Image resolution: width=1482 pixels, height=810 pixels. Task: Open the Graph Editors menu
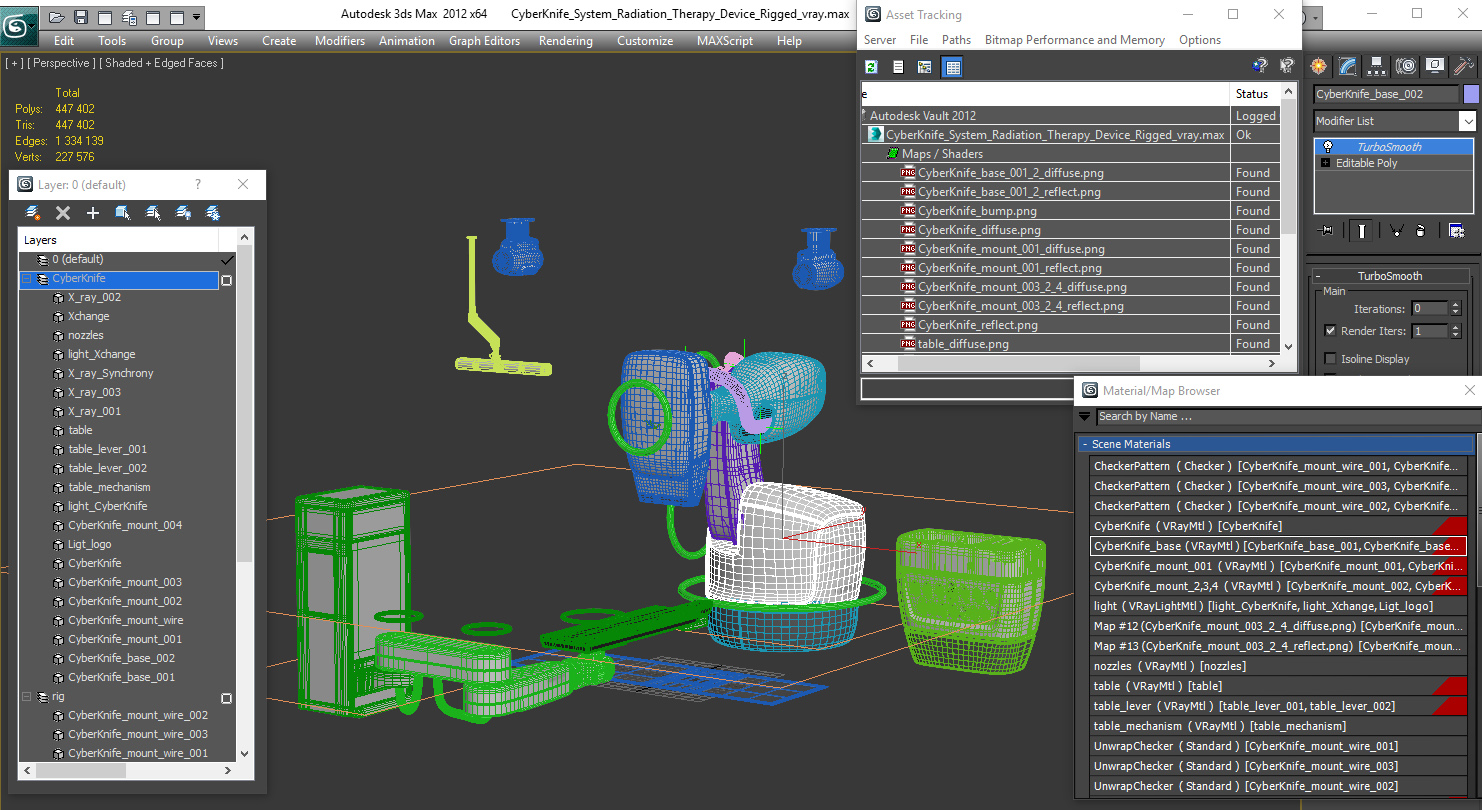pyautogui.click(x=484, y=41)
